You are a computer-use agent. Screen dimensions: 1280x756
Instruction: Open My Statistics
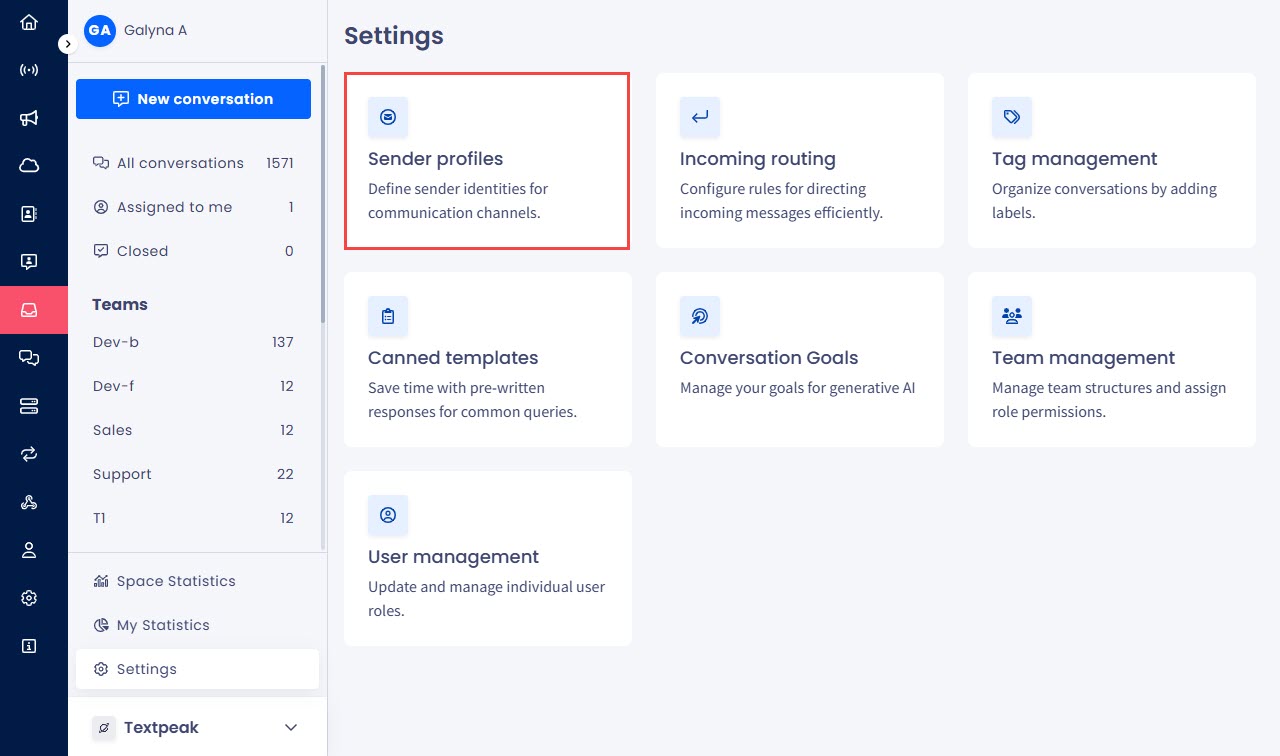[197, 625]
